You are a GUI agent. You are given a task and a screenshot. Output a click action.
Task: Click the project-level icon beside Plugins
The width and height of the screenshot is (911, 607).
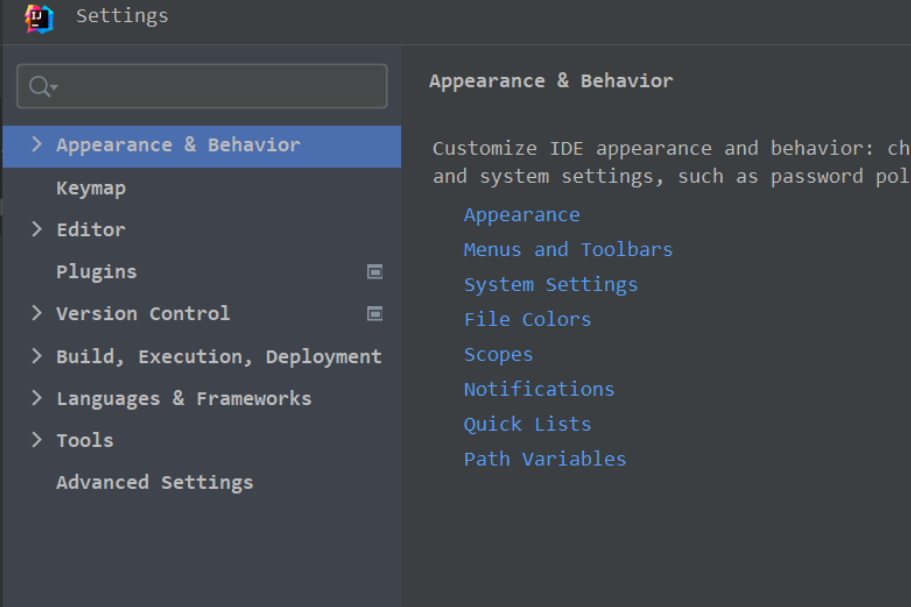(375, 271)
